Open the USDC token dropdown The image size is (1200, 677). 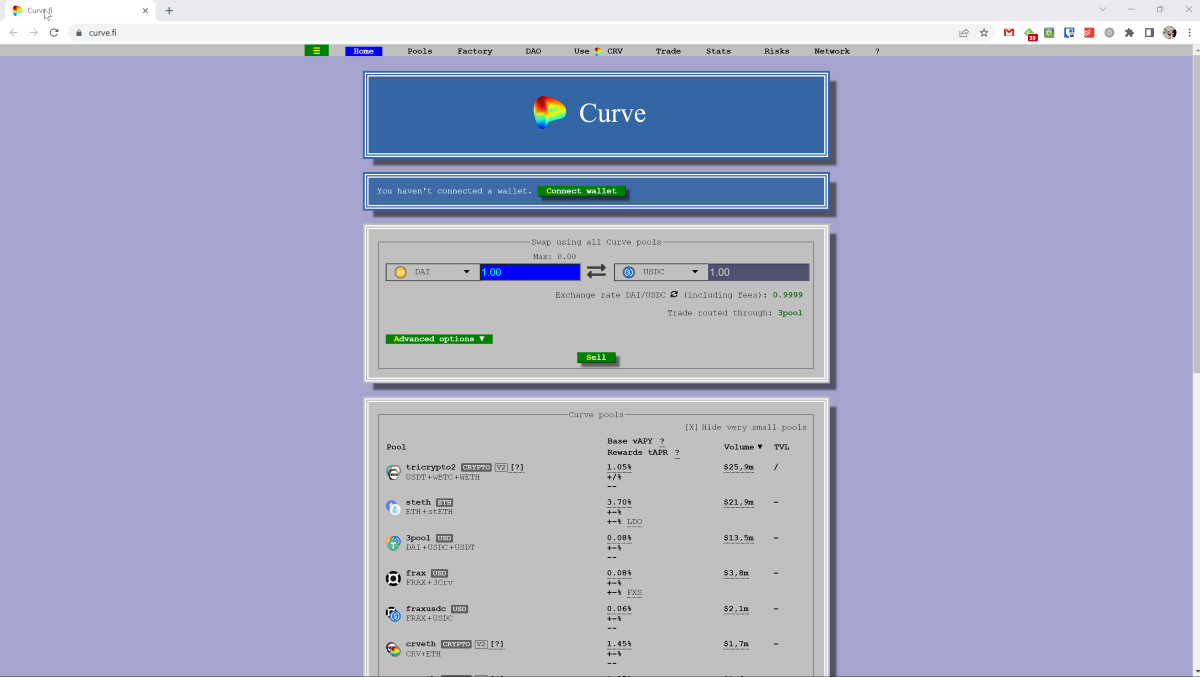pos(660,272)
